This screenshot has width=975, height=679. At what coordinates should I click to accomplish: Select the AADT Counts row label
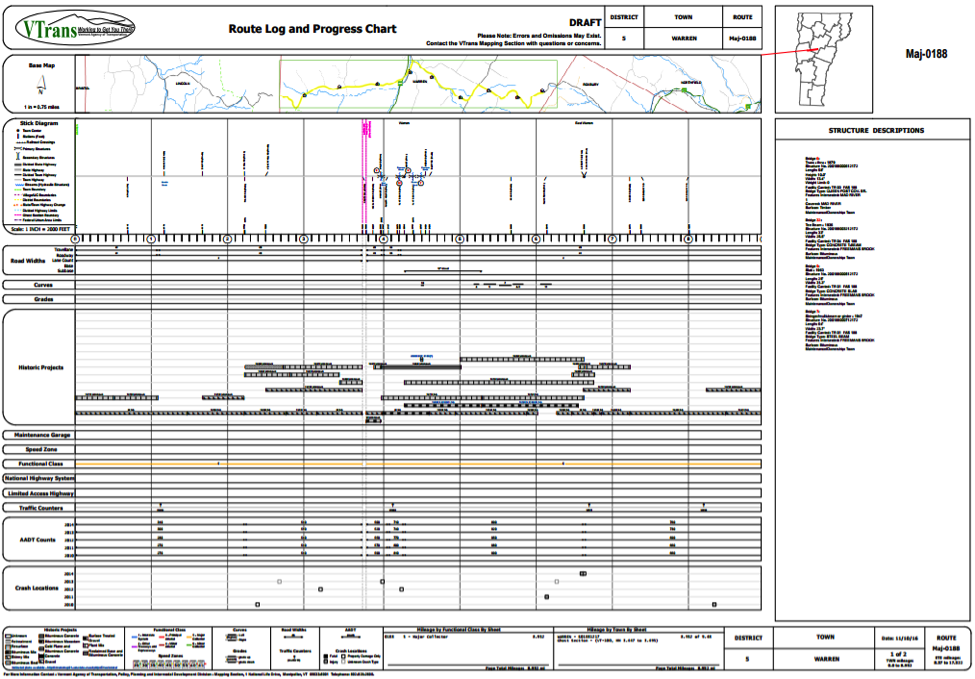pos(40,540)
